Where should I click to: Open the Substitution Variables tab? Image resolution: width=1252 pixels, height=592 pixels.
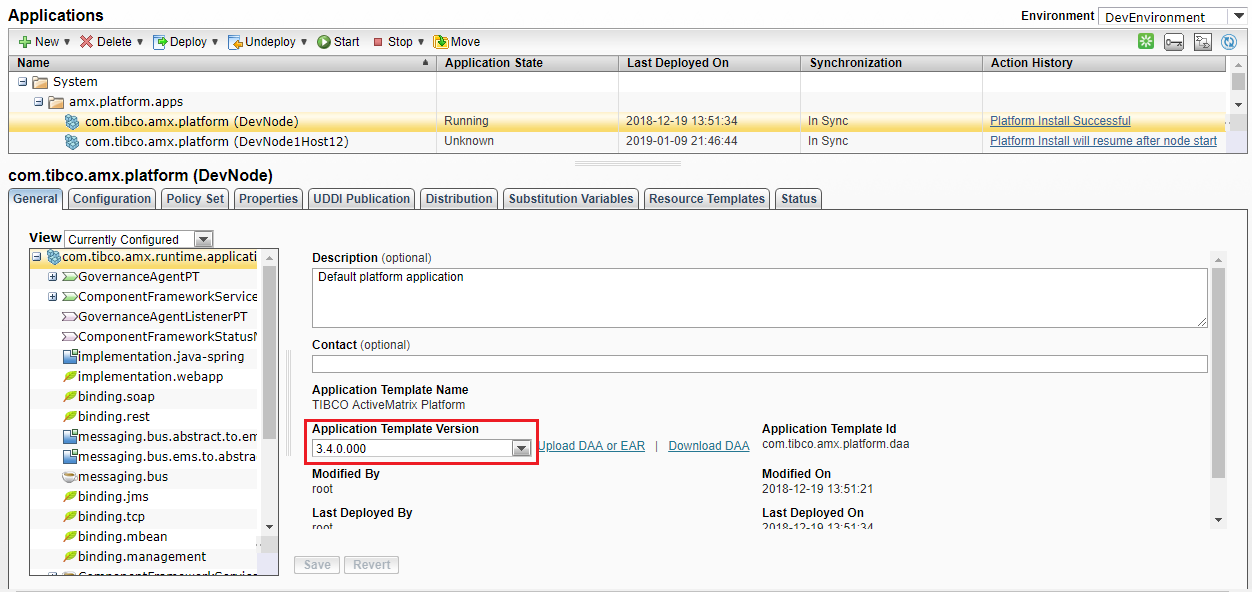571,199
